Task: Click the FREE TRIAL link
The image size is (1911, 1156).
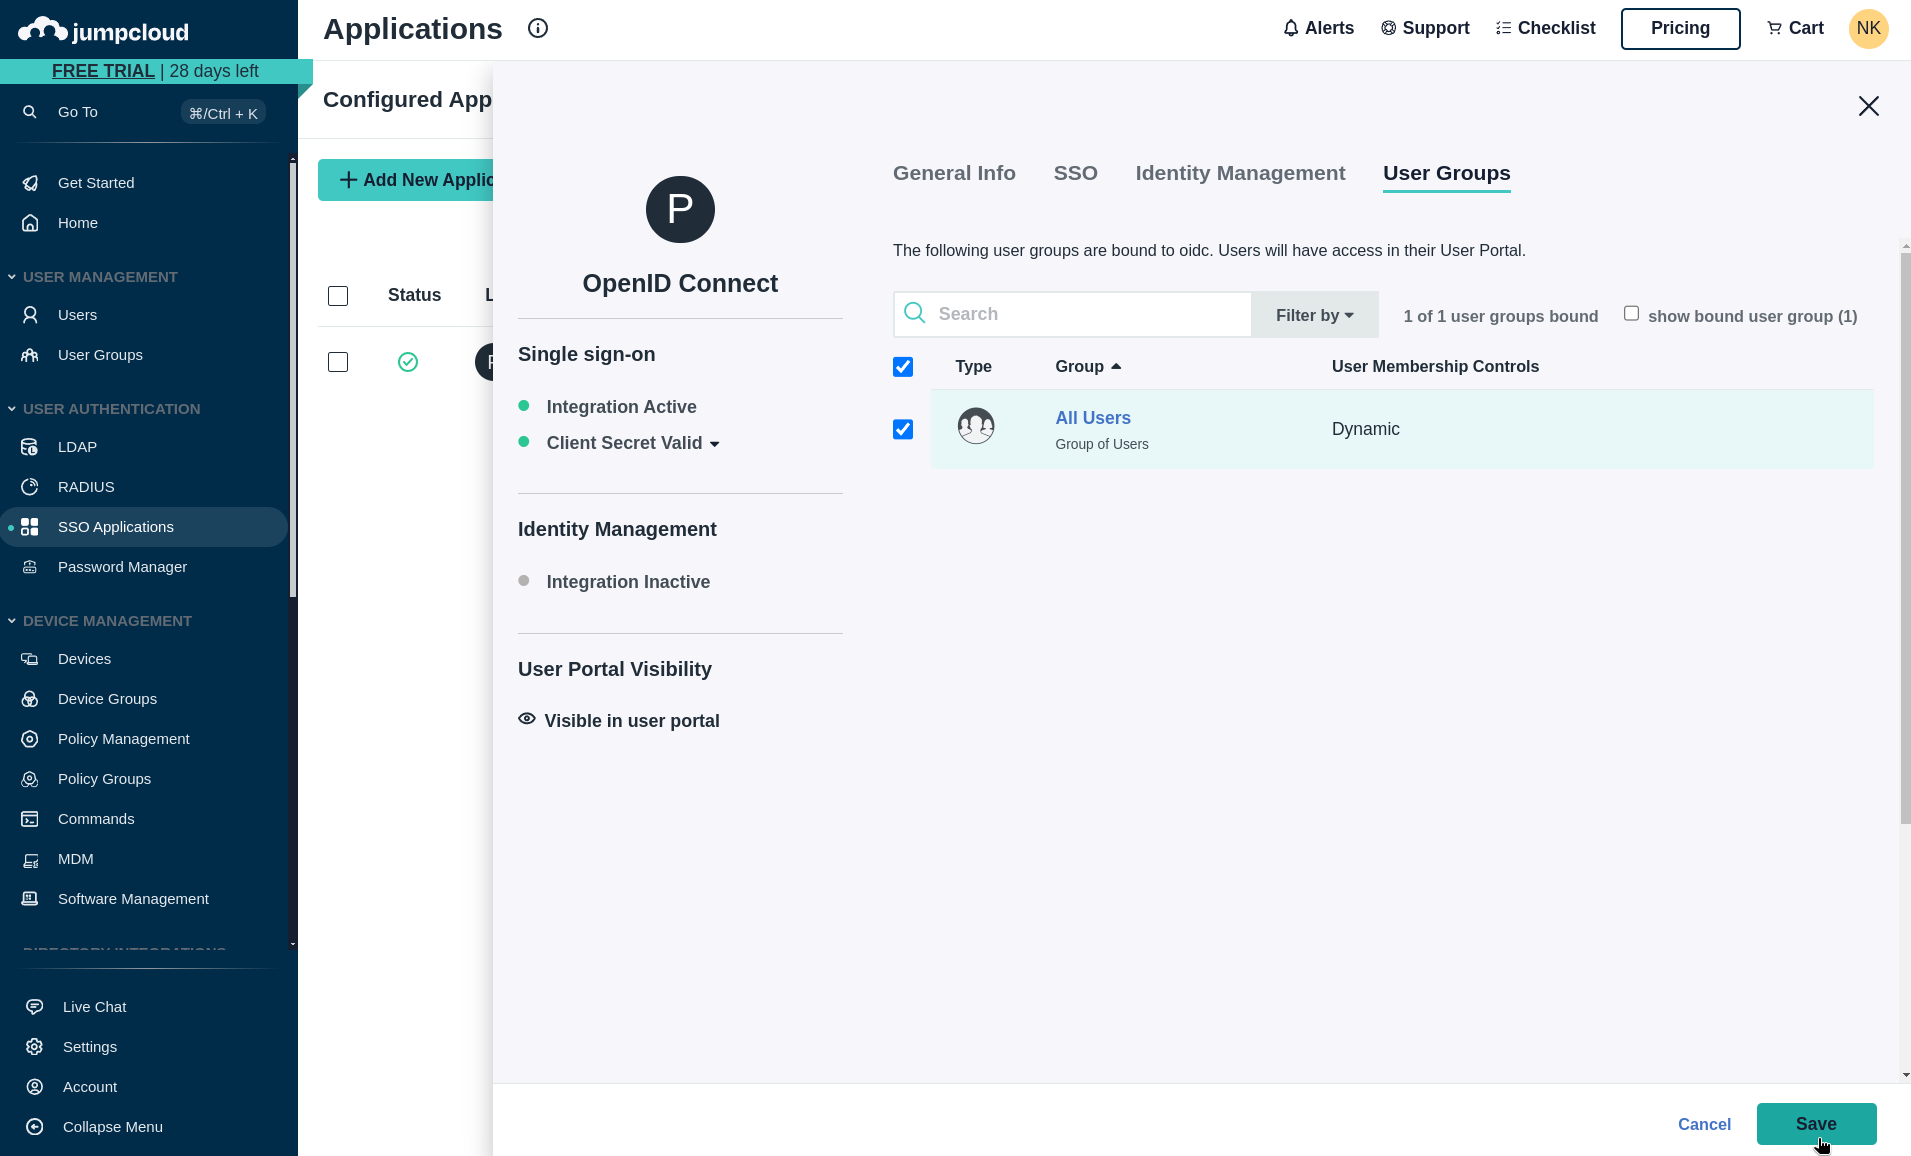Action: (x=103, y=71)
